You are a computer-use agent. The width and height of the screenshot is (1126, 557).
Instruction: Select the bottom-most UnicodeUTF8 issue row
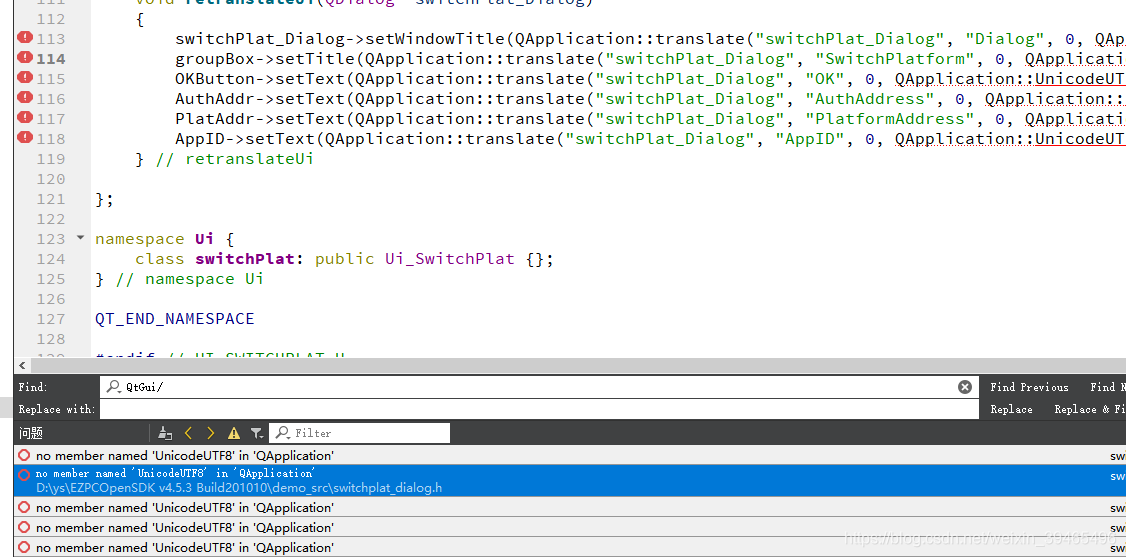click(x=570, y=548)
